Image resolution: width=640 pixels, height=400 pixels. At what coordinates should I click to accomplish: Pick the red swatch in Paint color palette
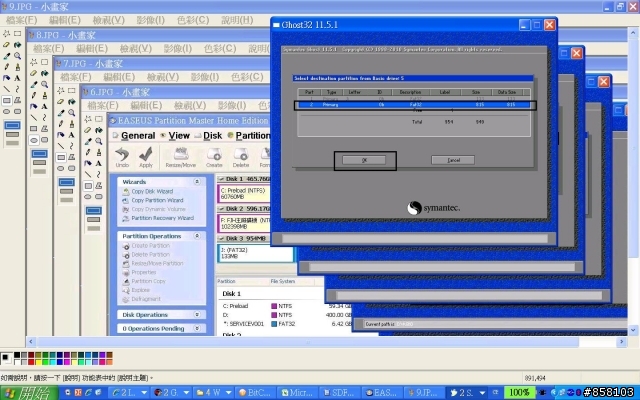click(31, 362)
